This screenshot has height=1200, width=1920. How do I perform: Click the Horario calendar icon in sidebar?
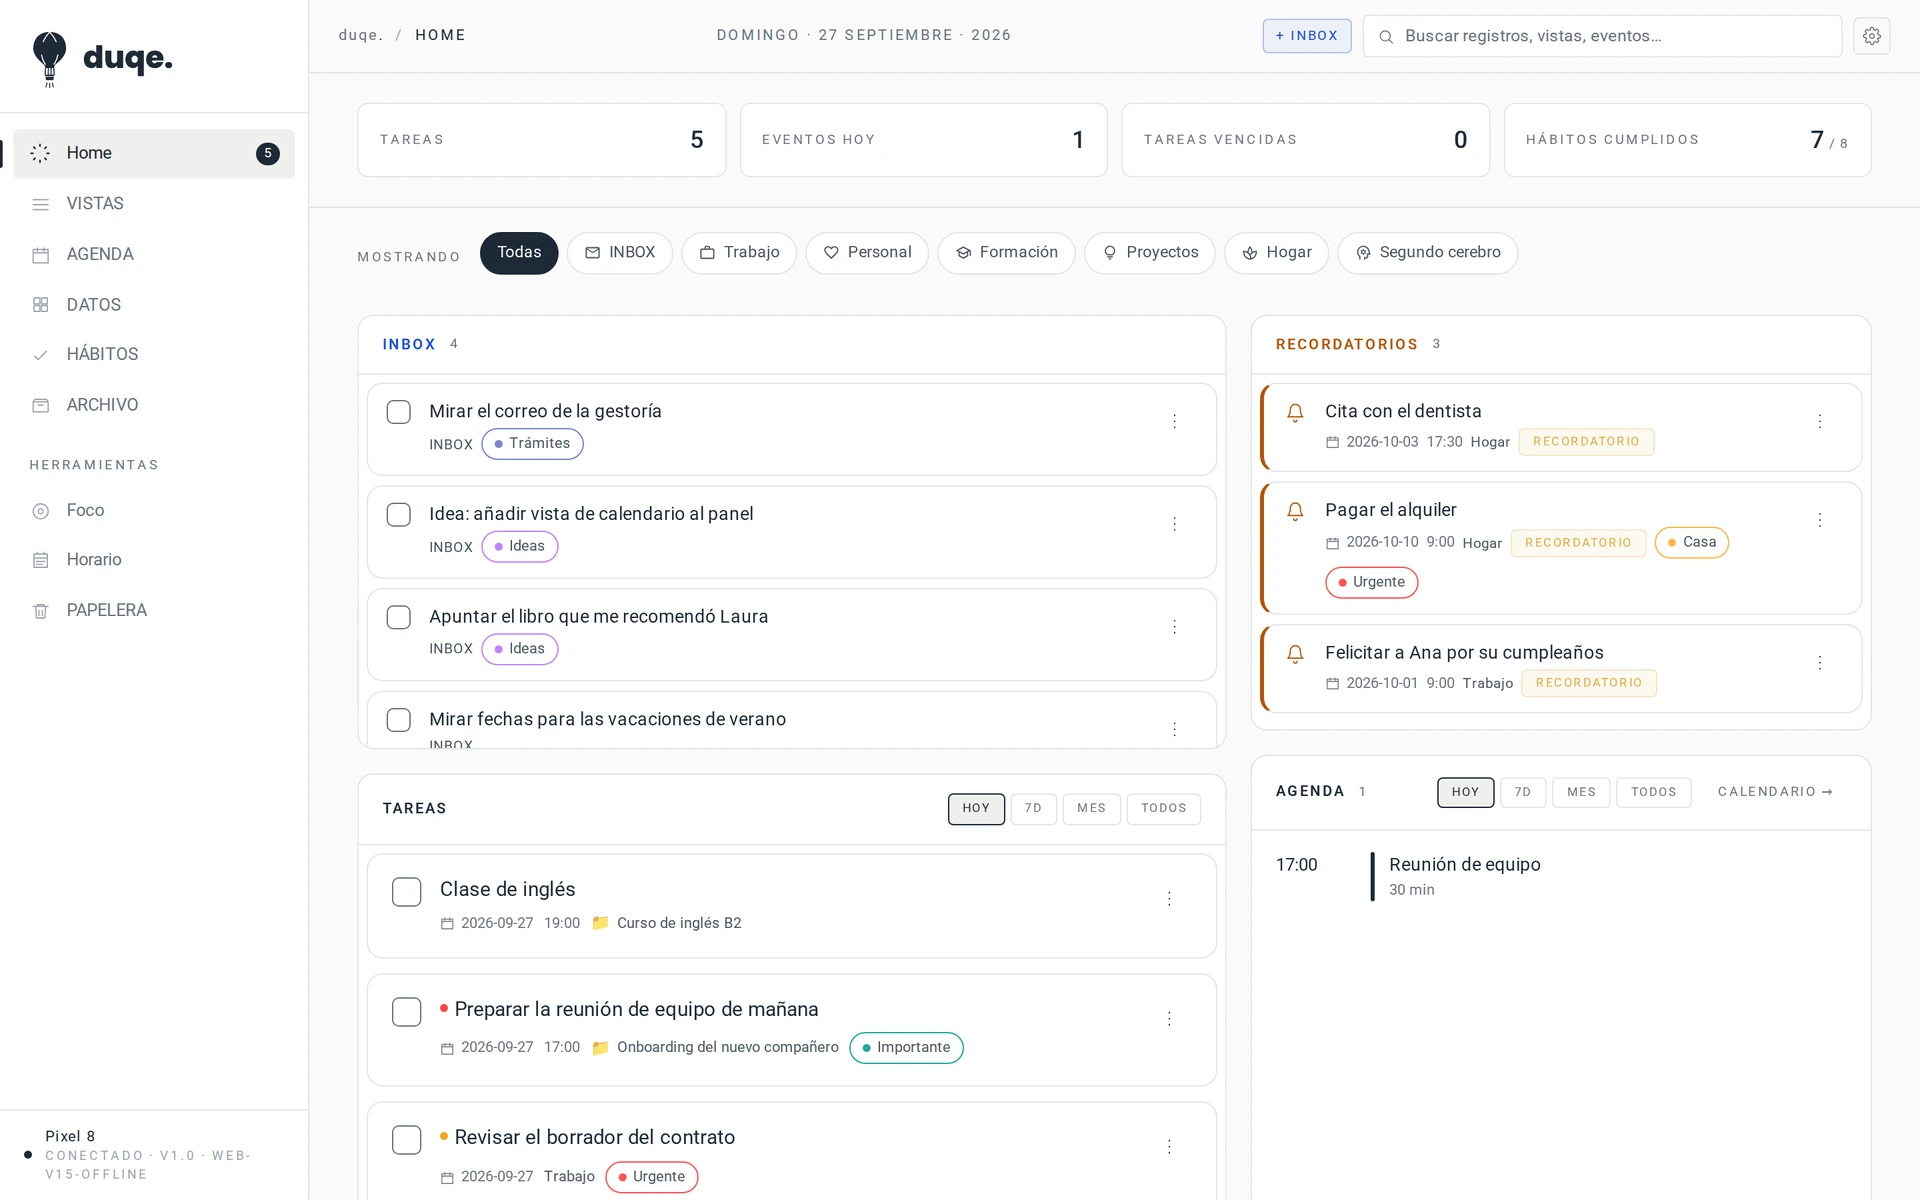pyautogui.click(x=40, y=560)
